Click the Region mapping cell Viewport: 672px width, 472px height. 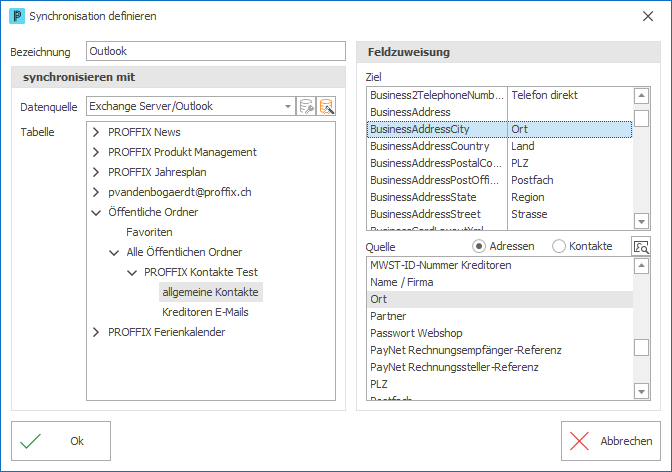pos(570,197)
